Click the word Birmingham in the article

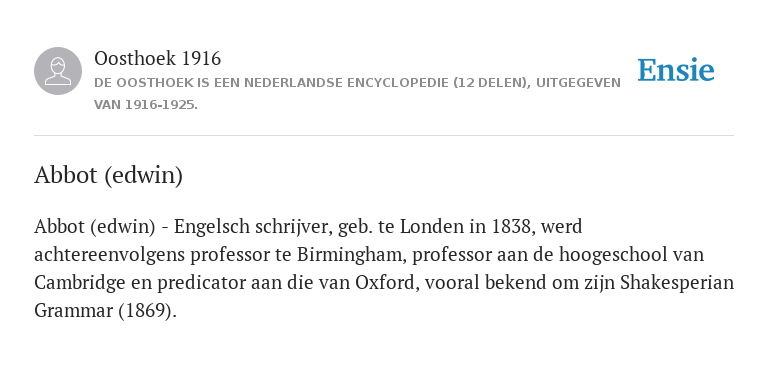351,255
